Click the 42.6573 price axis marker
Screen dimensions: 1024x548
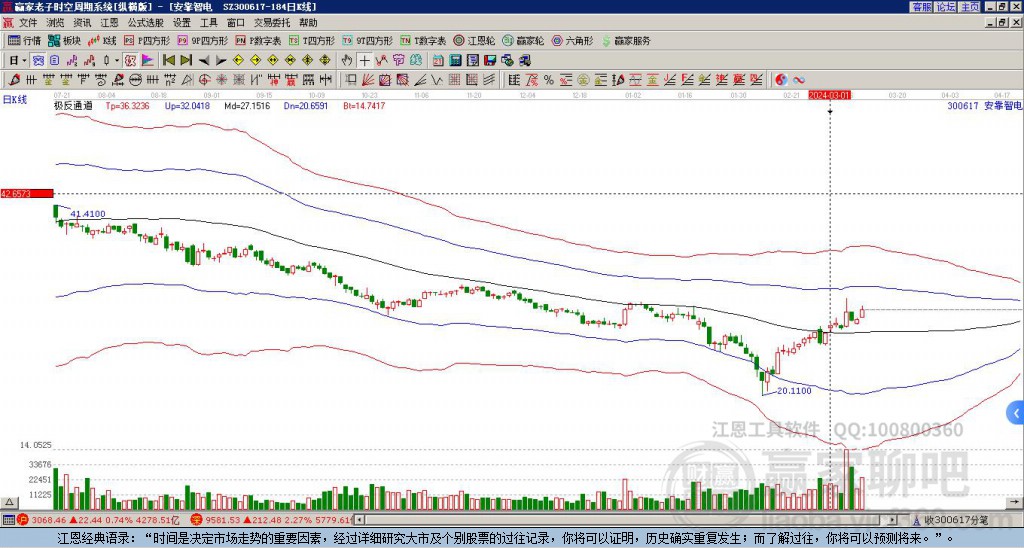pyautogui.click(x=27, y=194)
